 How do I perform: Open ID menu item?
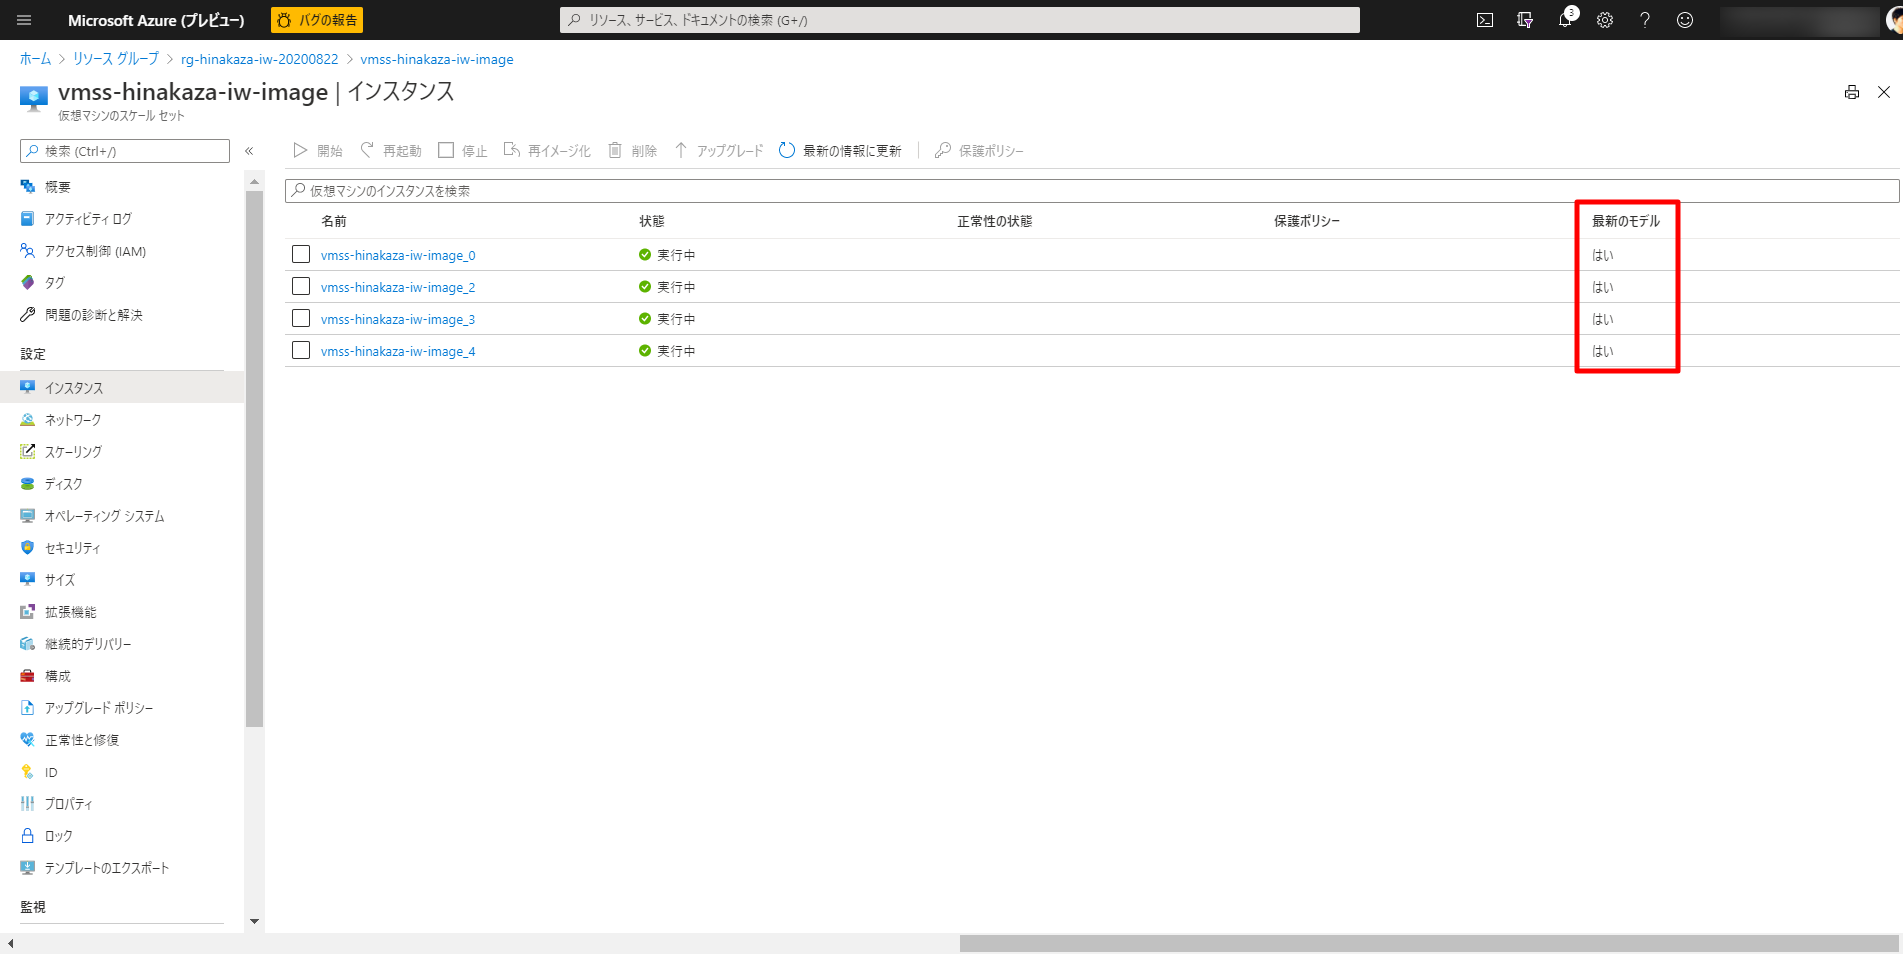[x=122, y=772]
